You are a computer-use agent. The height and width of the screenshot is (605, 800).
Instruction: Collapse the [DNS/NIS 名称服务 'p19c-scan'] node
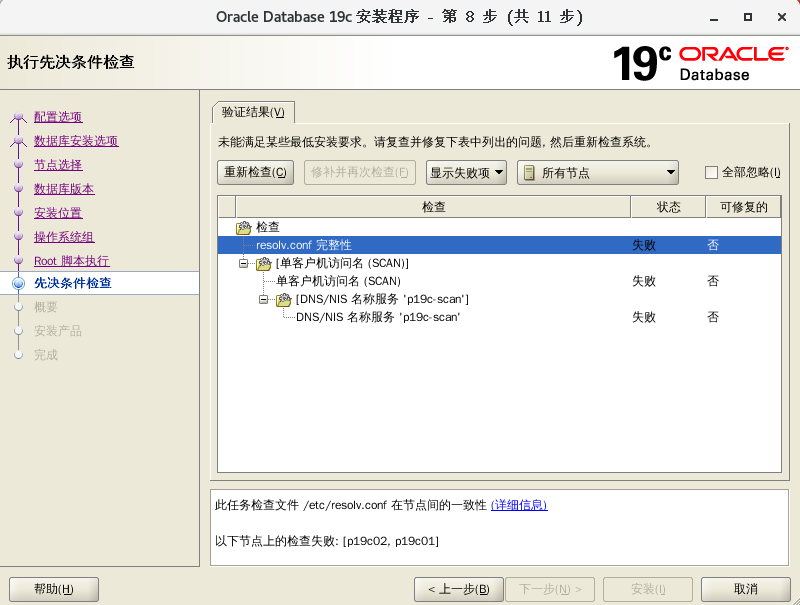[x=263, y=299]
